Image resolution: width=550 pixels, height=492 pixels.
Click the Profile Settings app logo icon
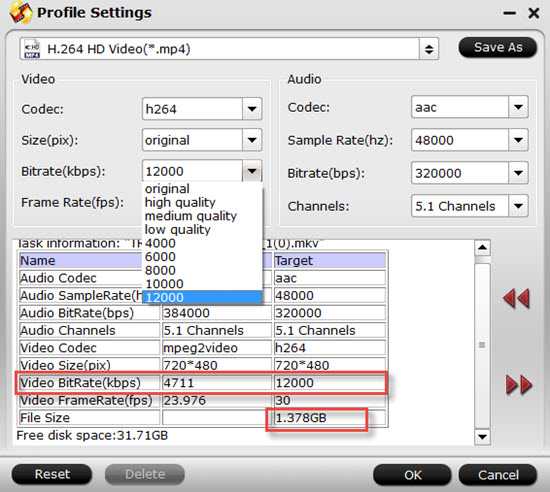click(21, 12)
